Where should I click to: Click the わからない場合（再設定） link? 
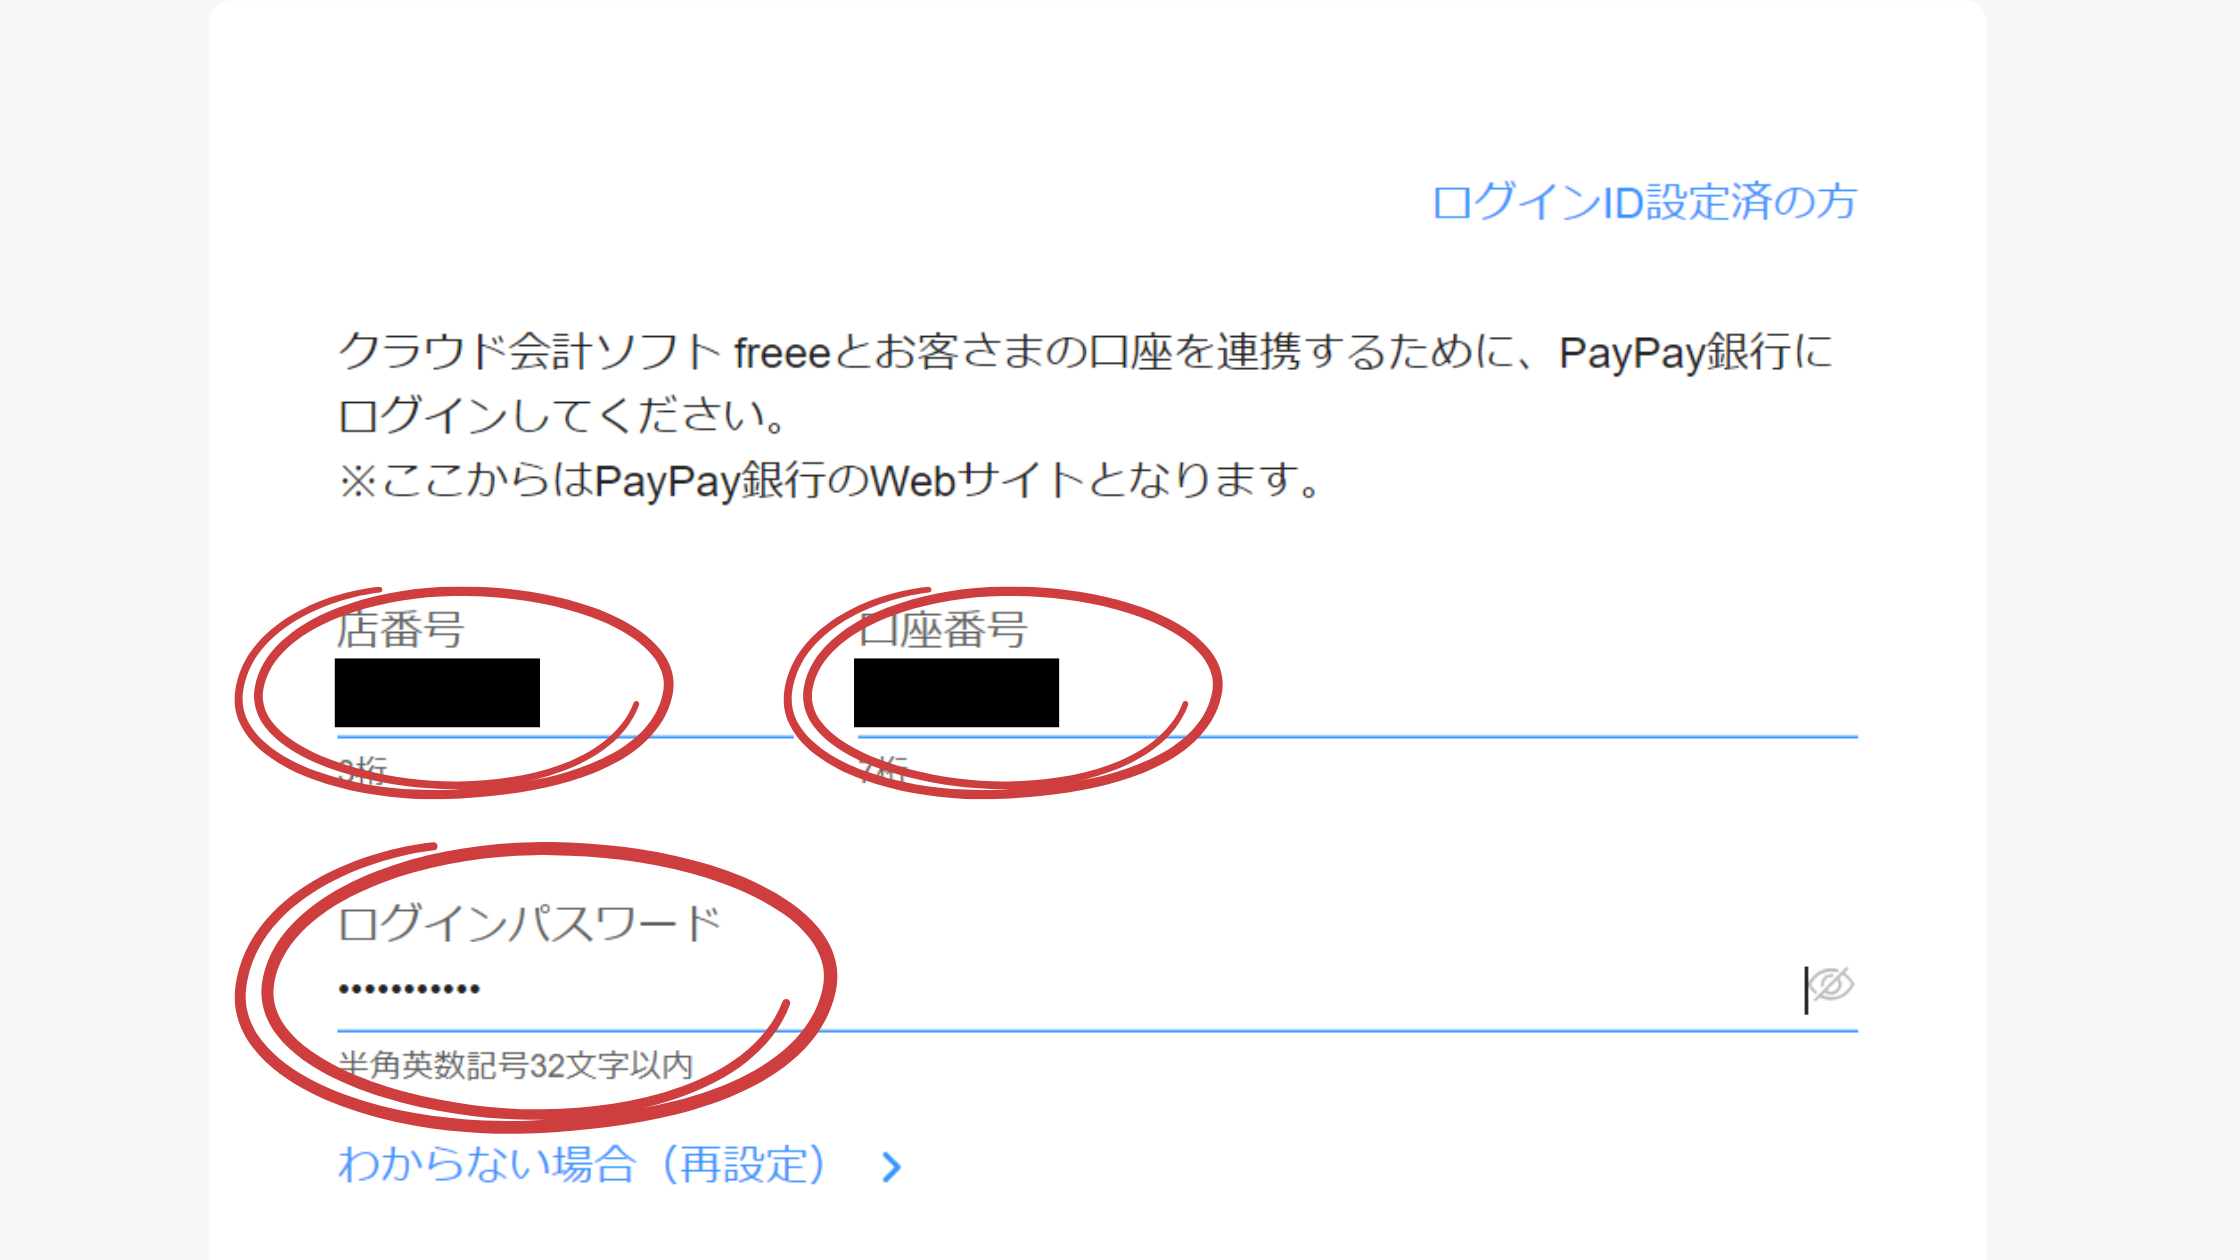(582, 1165)
